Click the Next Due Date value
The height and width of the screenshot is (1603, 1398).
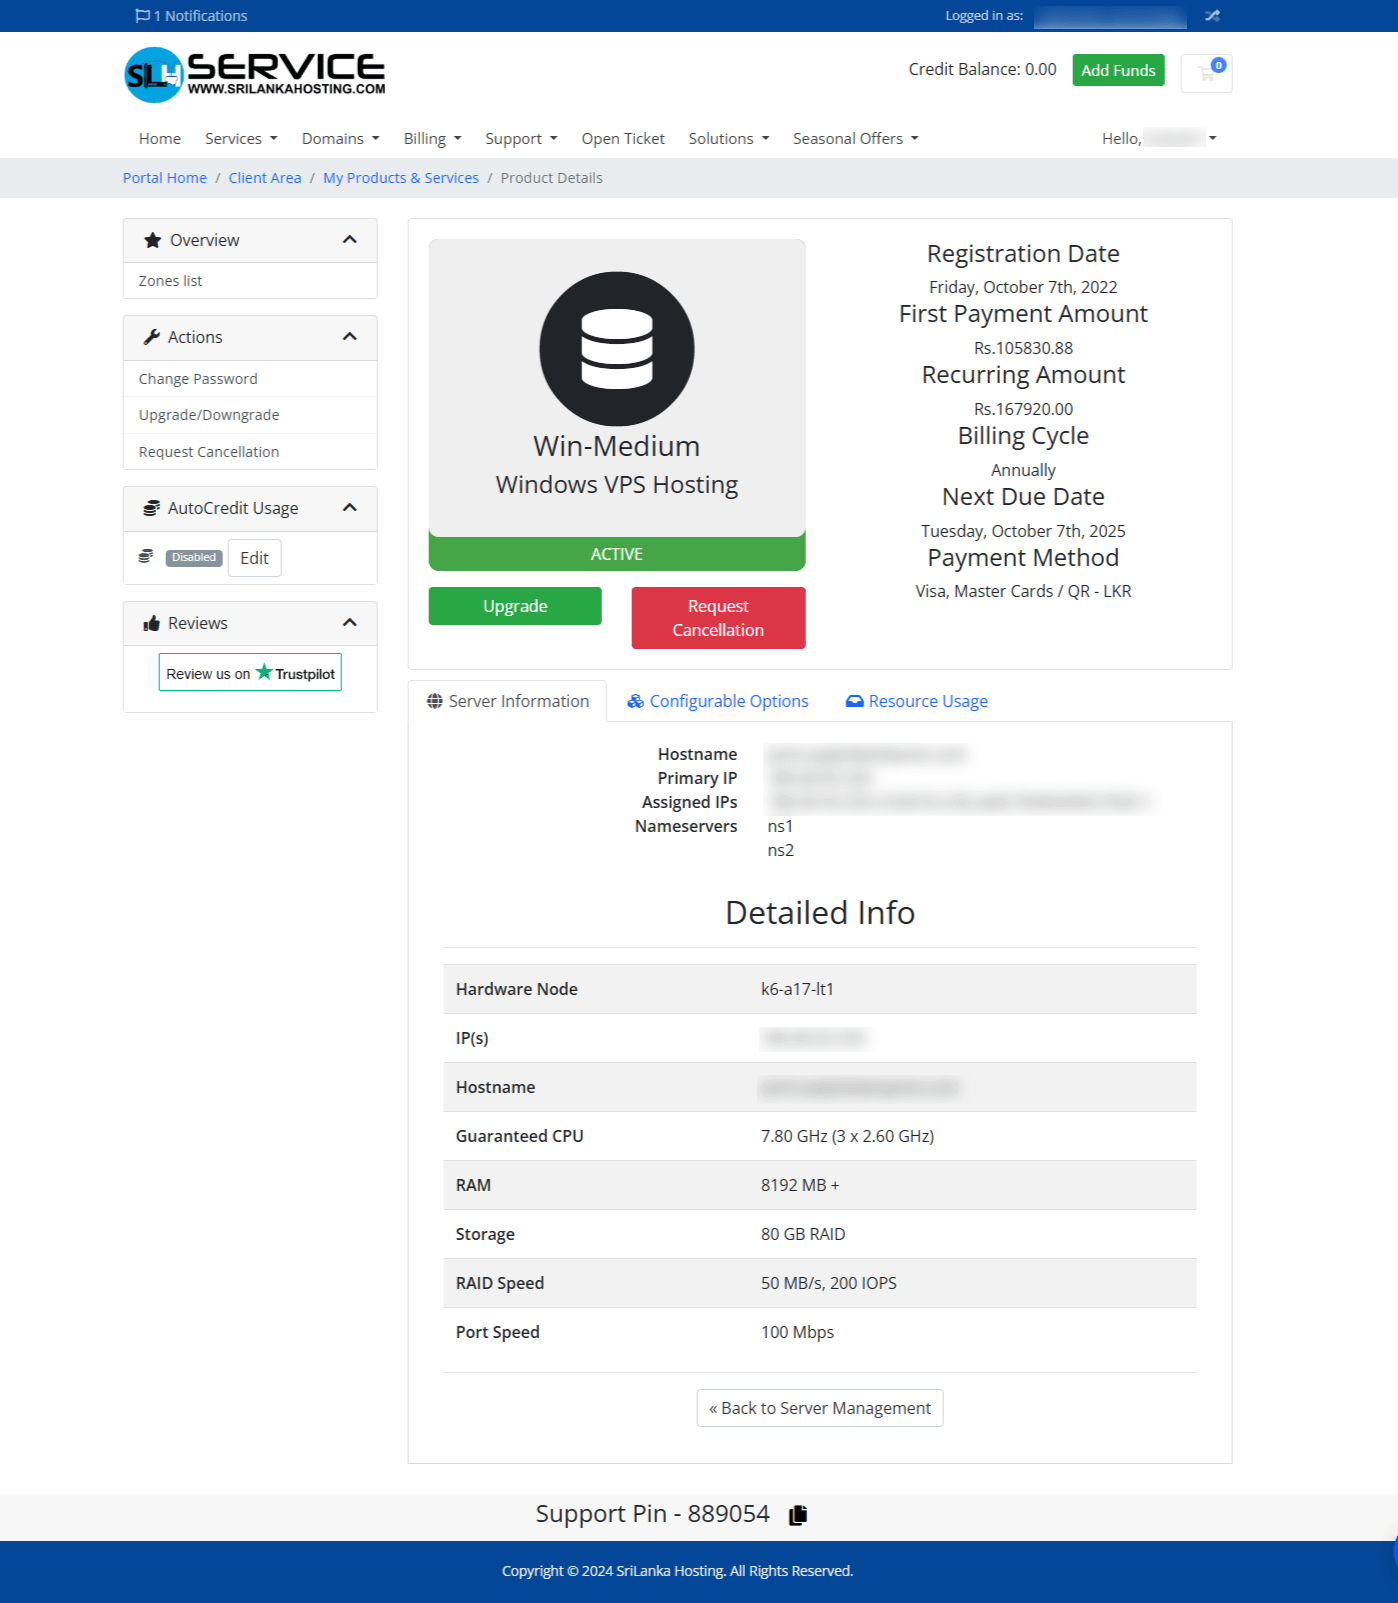1023,531
